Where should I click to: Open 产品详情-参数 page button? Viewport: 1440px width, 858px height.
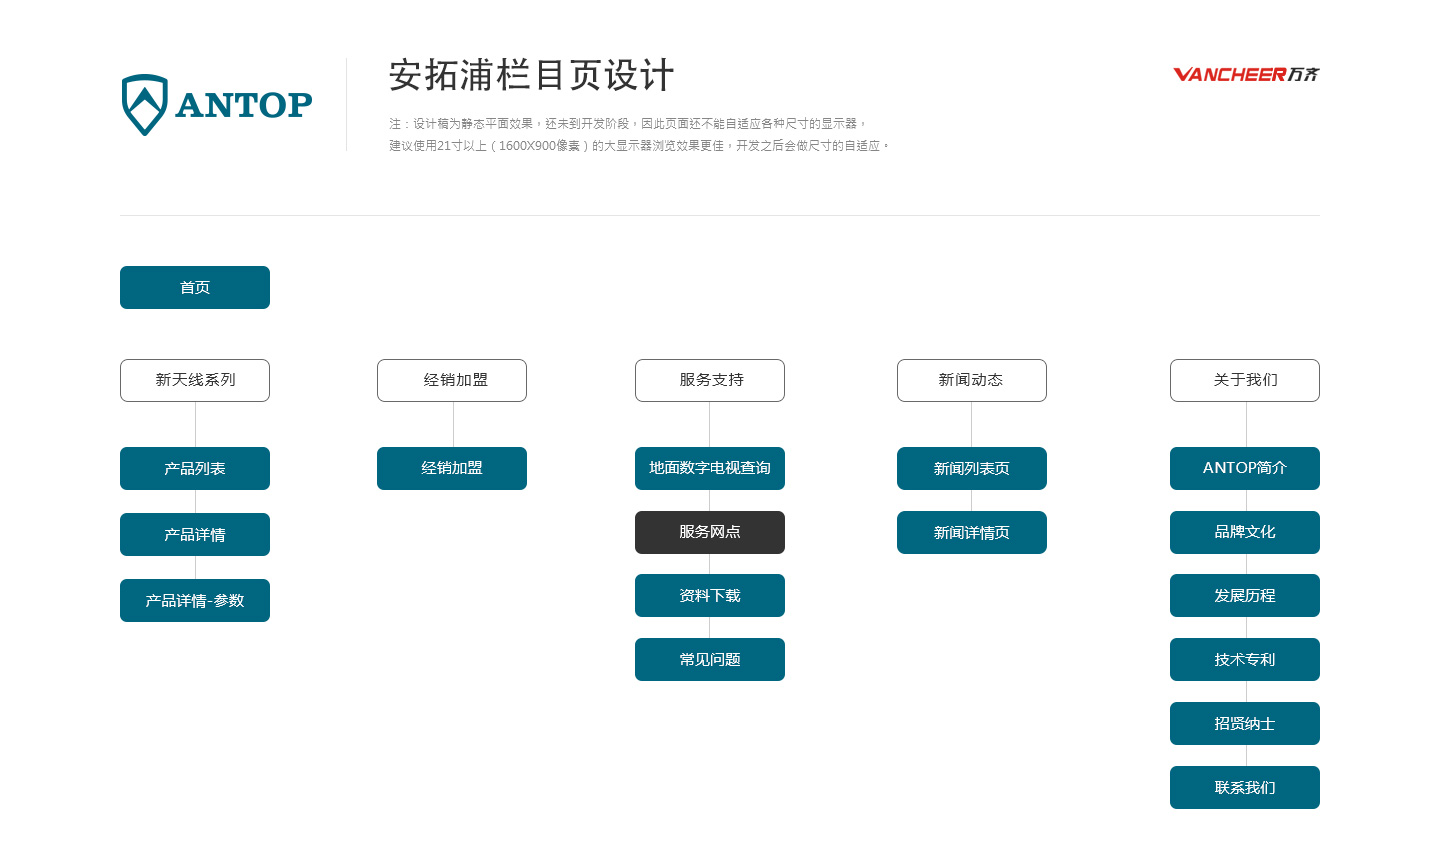point(195,600)
